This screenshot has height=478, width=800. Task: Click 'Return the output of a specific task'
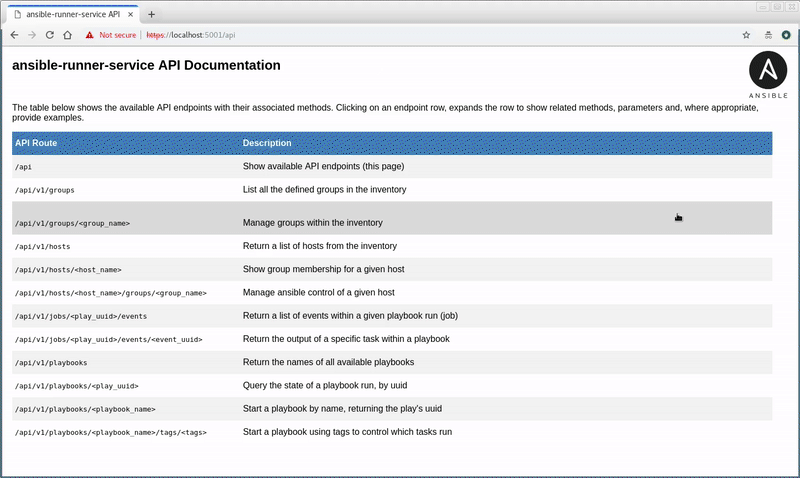click(x=346, y=339)
